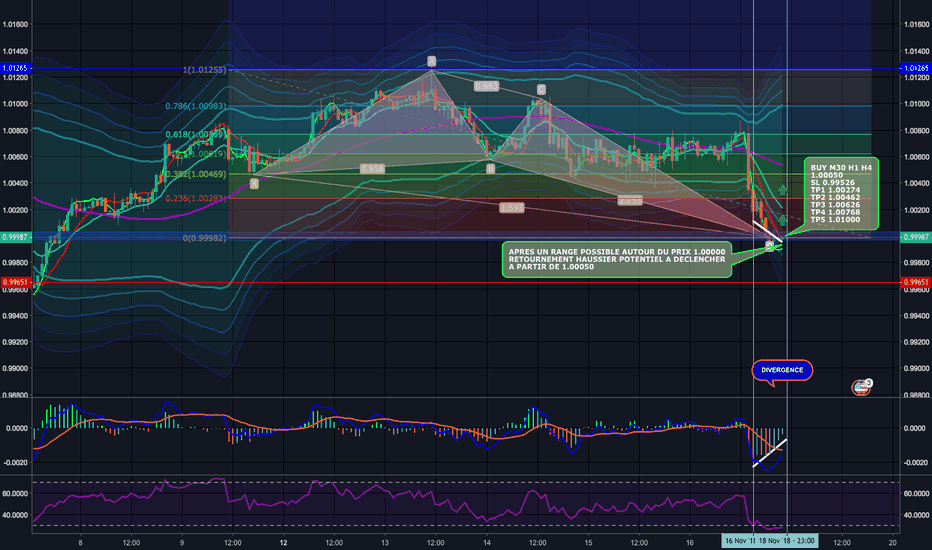
Task: Click the 0.683 pattern ratio label
Action: click(486, 86)
